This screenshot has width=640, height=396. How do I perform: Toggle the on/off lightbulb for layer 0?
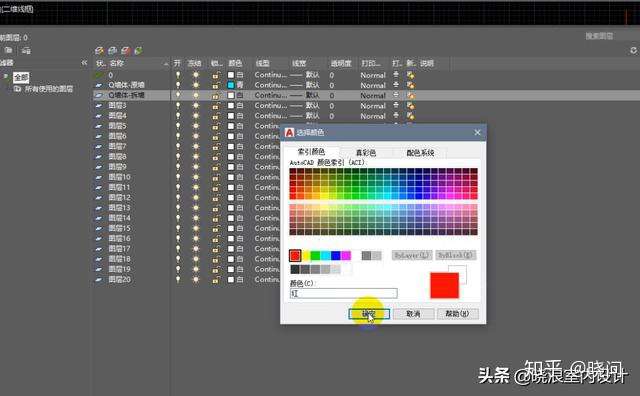(178, 75)
